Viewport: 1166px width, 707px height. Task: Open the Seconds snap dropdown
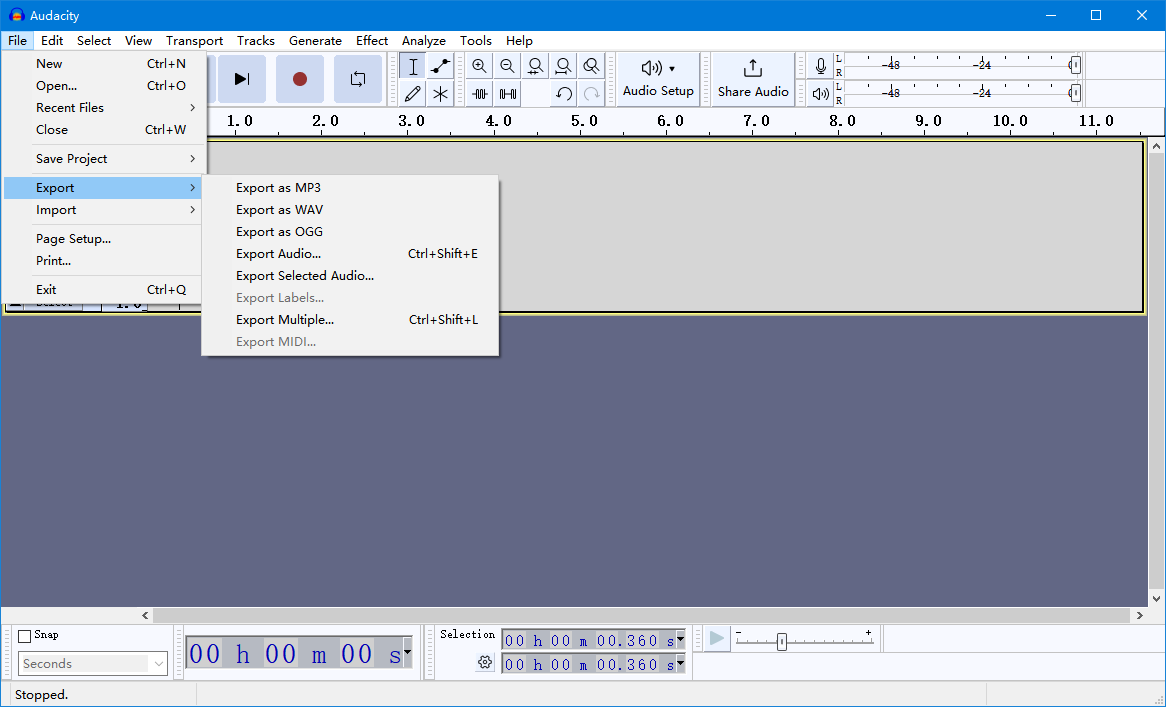(x=93, y=663)
